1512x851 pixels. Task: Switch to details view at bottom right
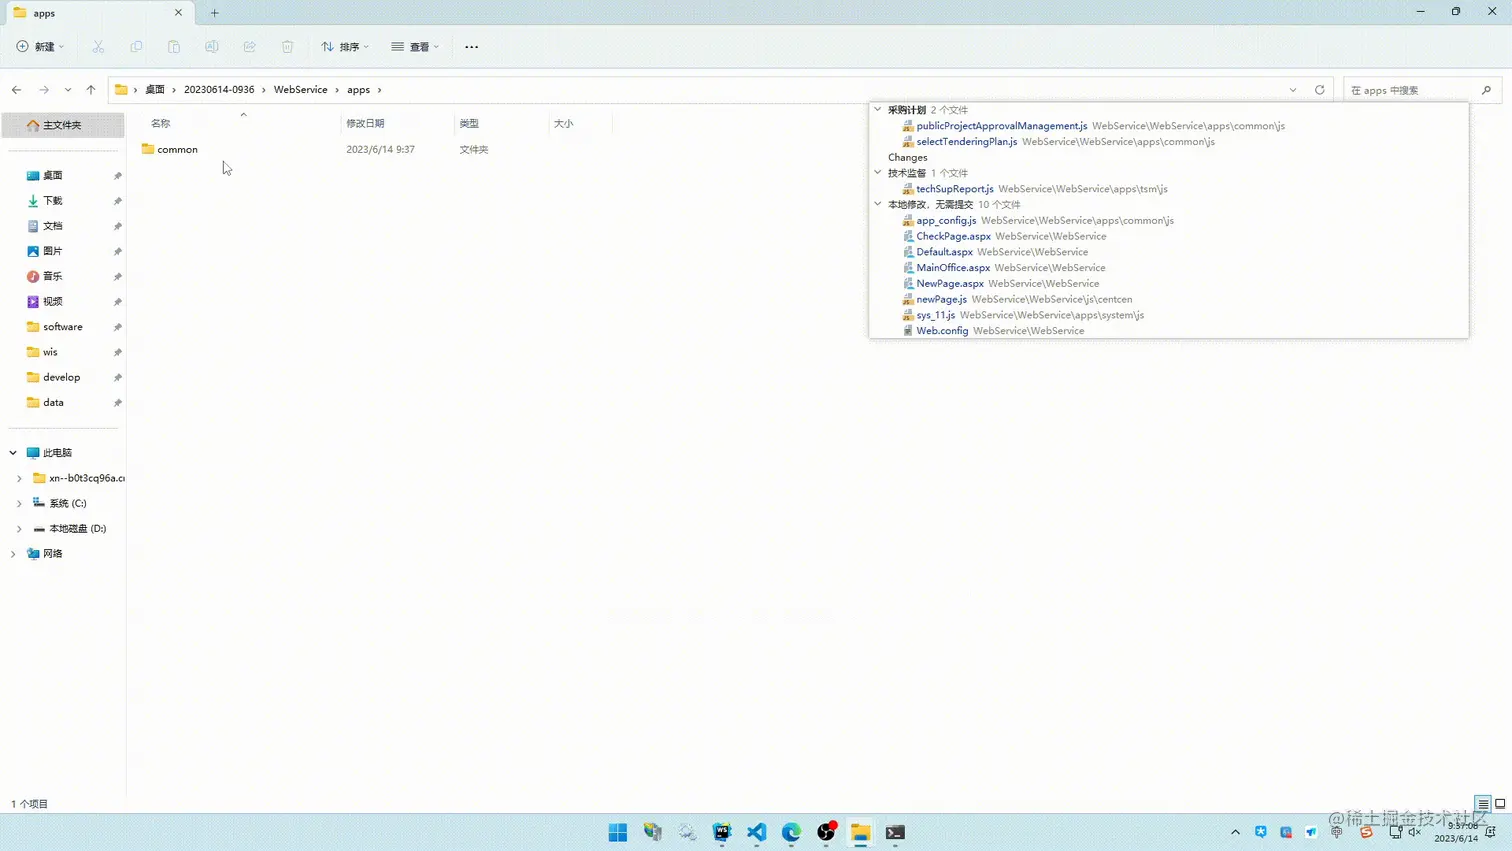coord(1483,803)
